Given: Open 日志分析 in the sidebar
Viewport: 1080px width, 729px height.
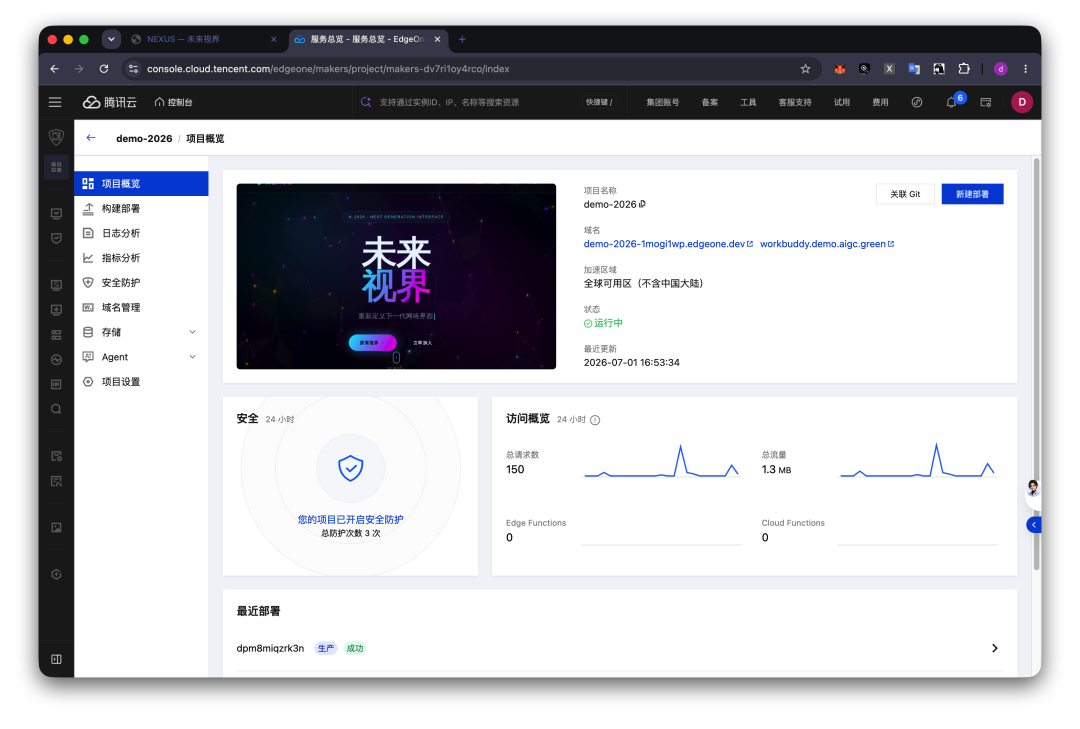Looking at the screenshot, I should click(x=141, y=233).
